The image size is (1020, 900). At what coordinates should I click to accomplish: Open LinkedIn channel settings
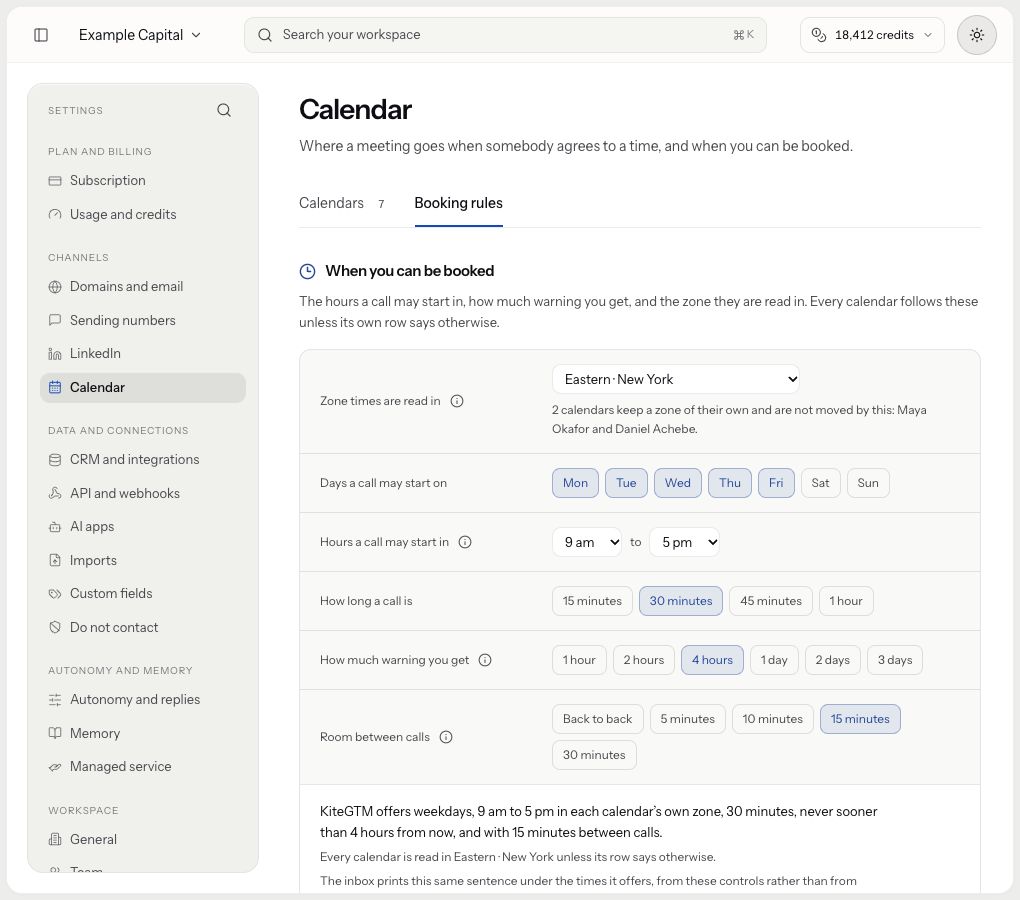(x=143, y=354)
